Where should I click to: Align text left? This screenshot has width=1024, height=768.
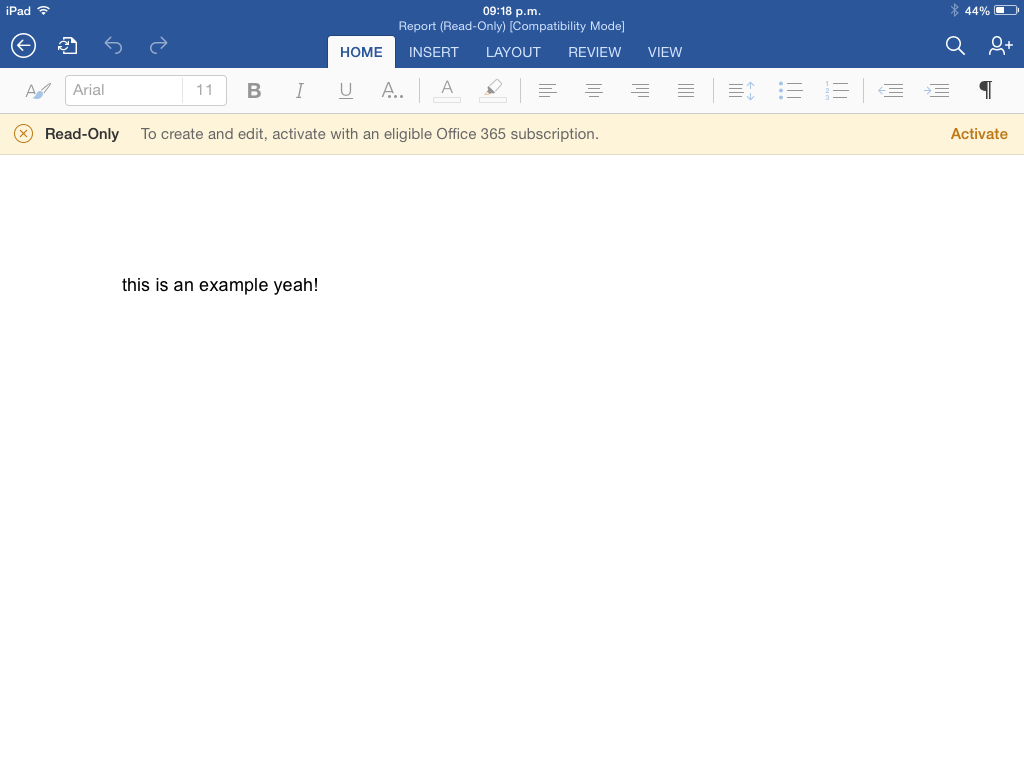(547, 90)
